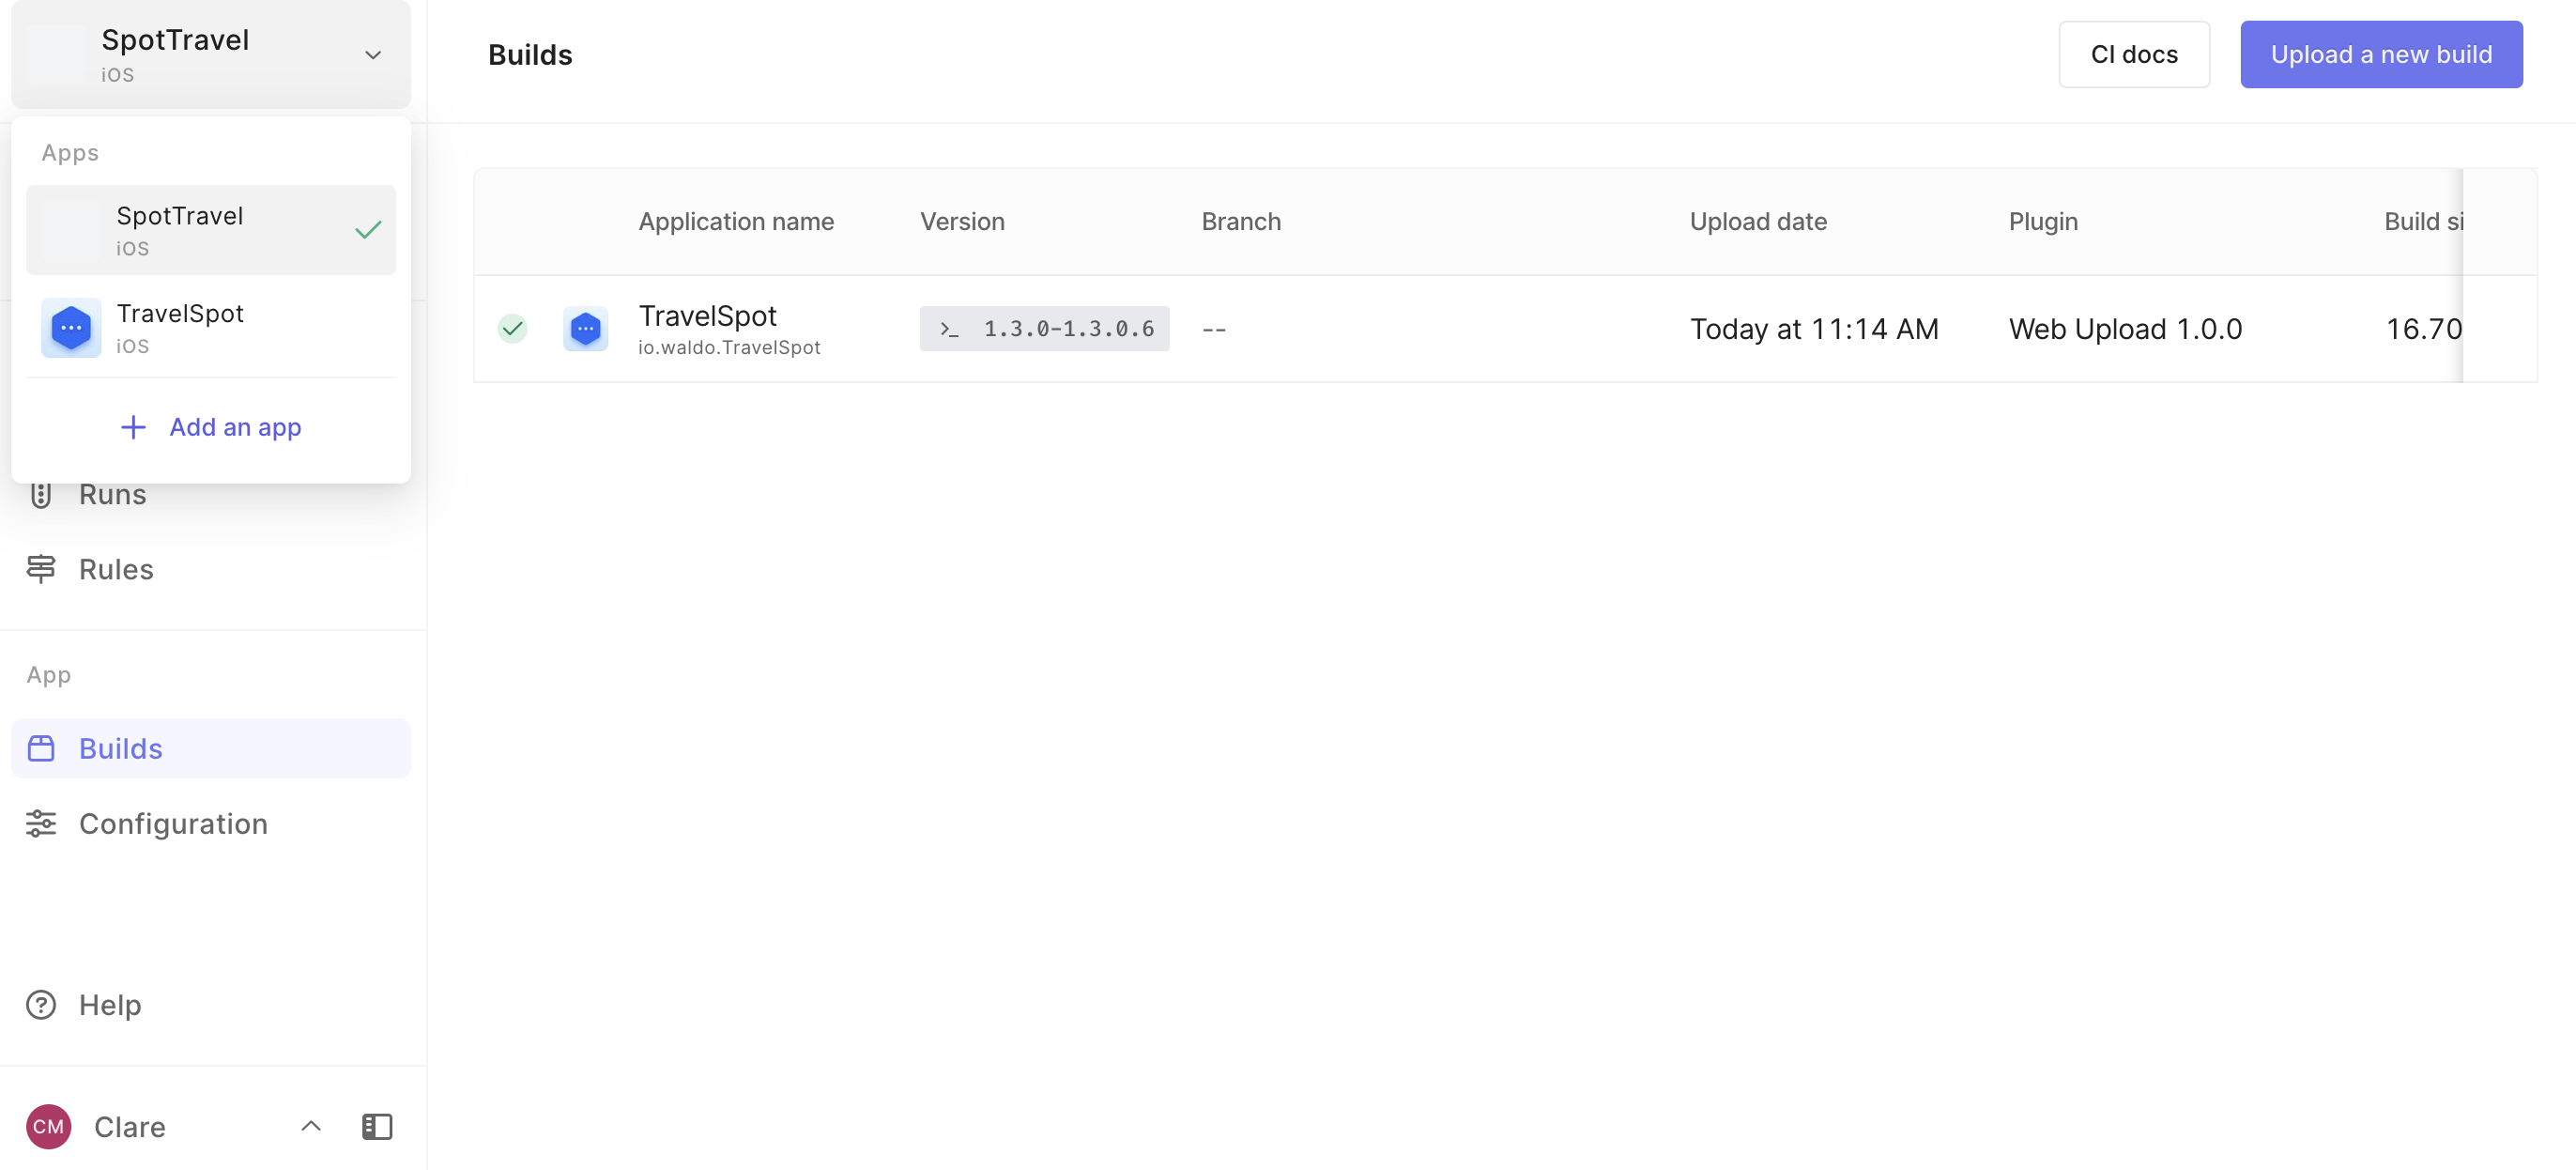This screenshot has width=2576, height=1170.
Task: Click checked SpotTravel app option
Action: click(211, 230)
